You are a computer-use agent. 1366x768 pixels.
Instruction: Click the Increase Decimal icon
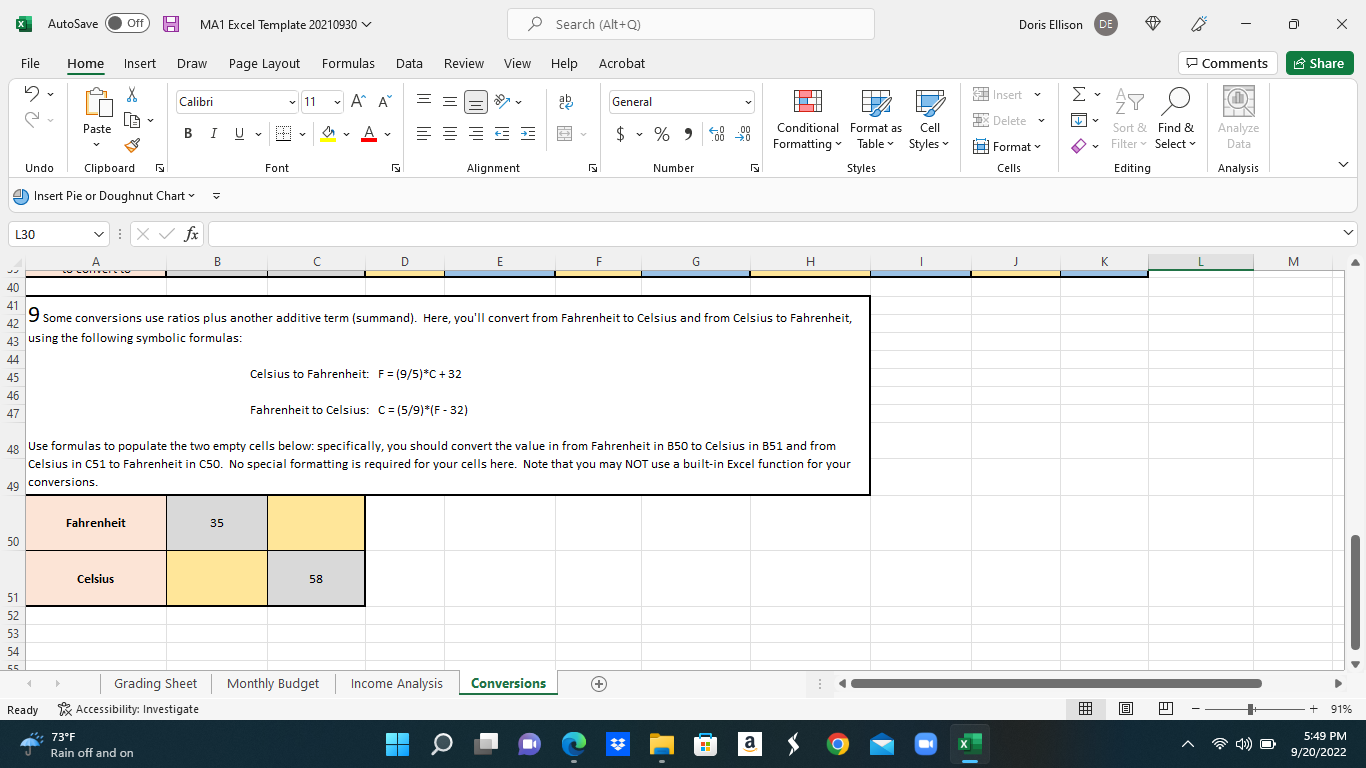718,133
